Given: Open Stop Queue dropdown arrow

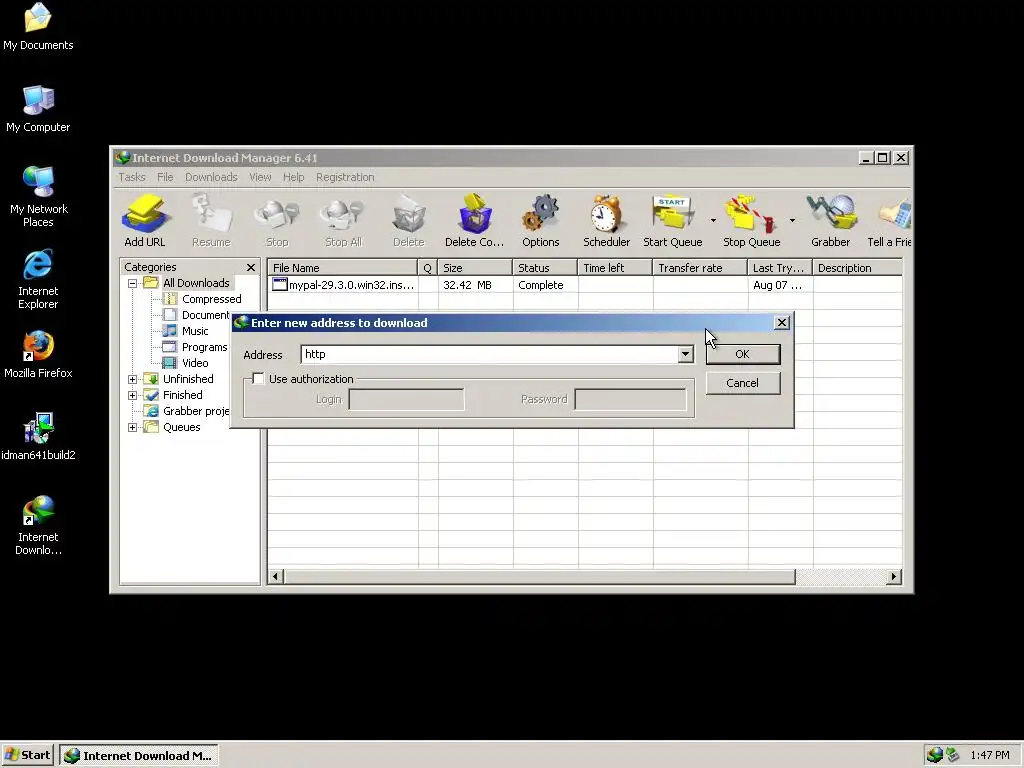Looking at the screenshot, I should click(x=792, y=221).
